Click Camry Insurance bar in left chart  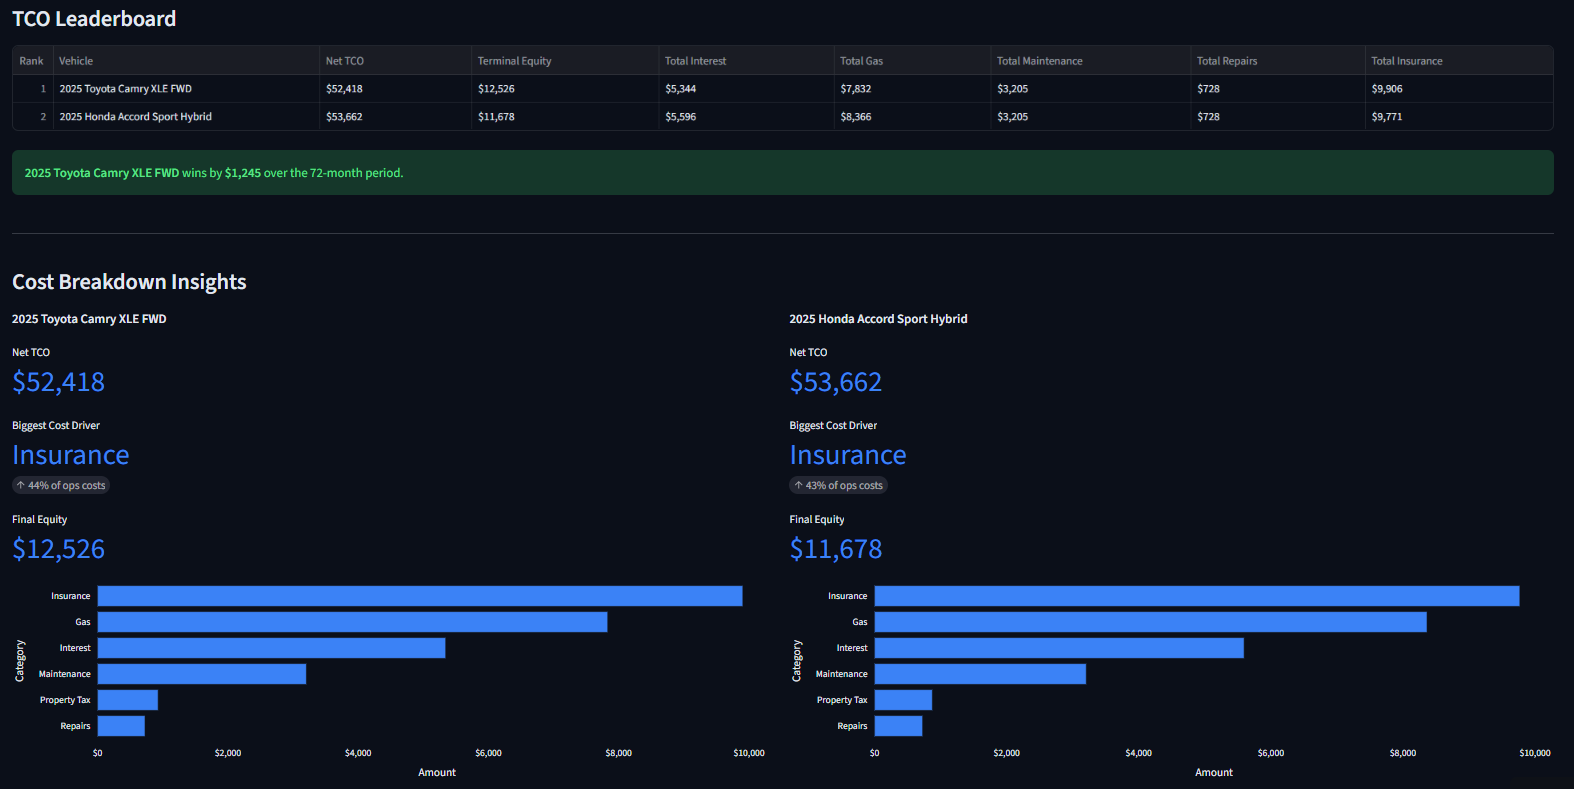420,596
